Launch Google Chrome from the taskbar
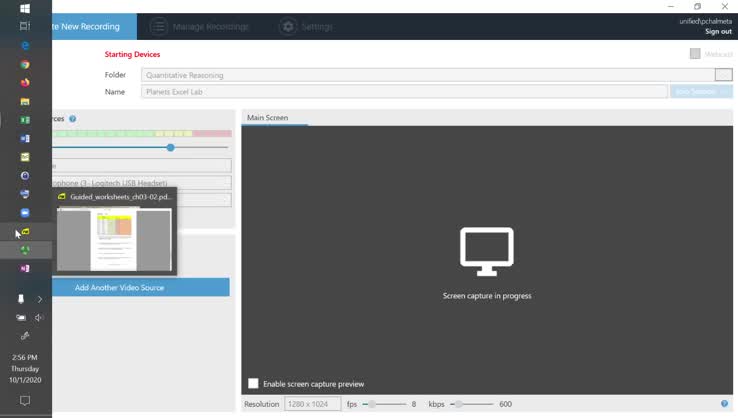This screenshot has height=418, width=738. [x=25, y=64]
